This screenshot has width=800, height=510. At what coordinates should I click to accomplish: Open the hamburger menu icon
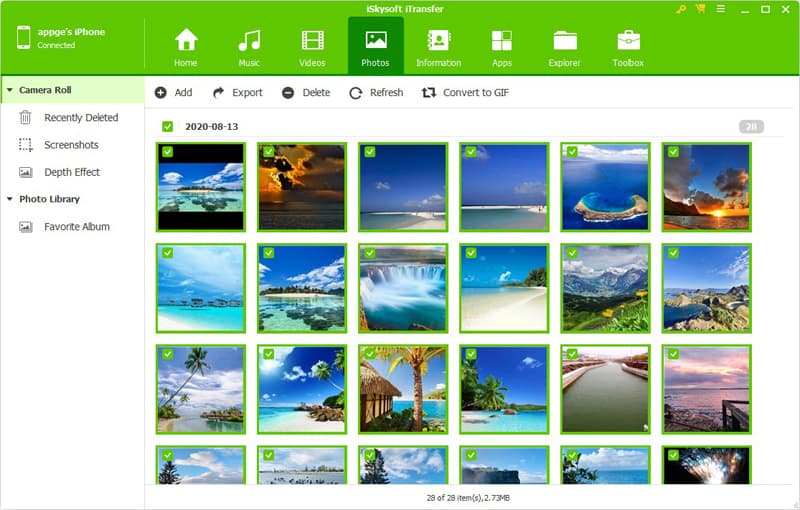coord(720,9)
